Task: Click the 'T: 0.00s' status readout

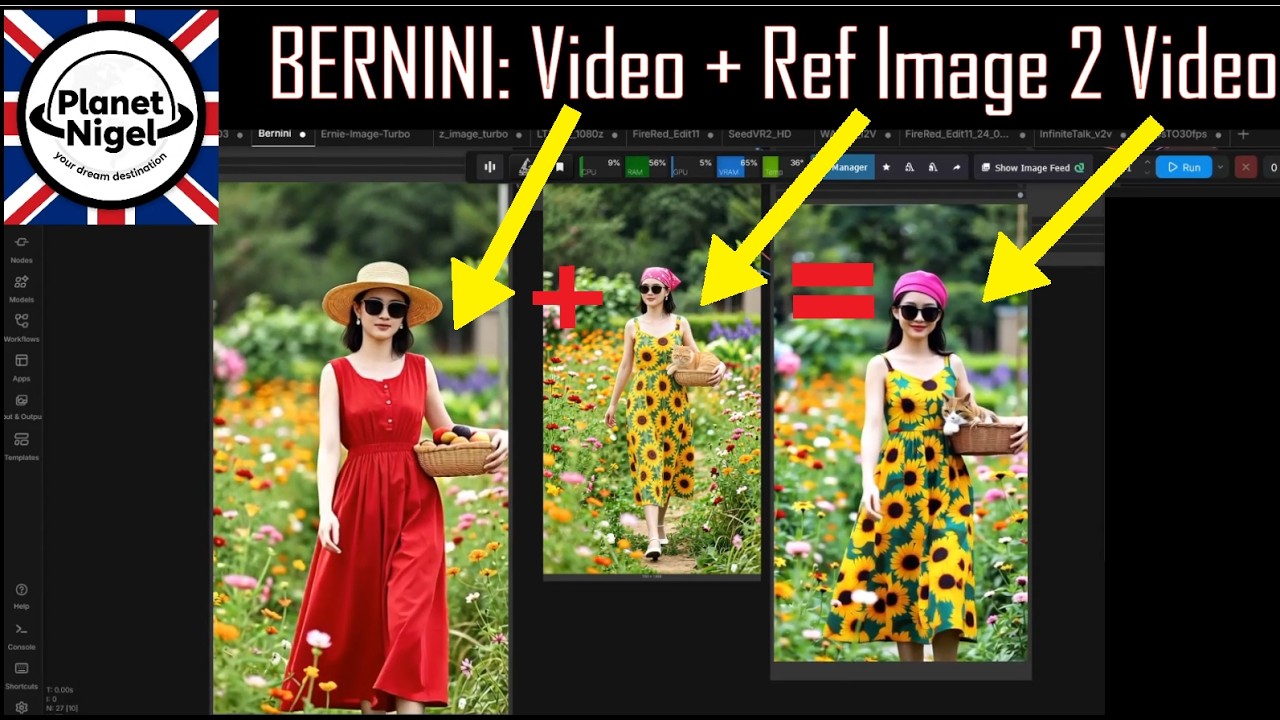Action: 60,690
